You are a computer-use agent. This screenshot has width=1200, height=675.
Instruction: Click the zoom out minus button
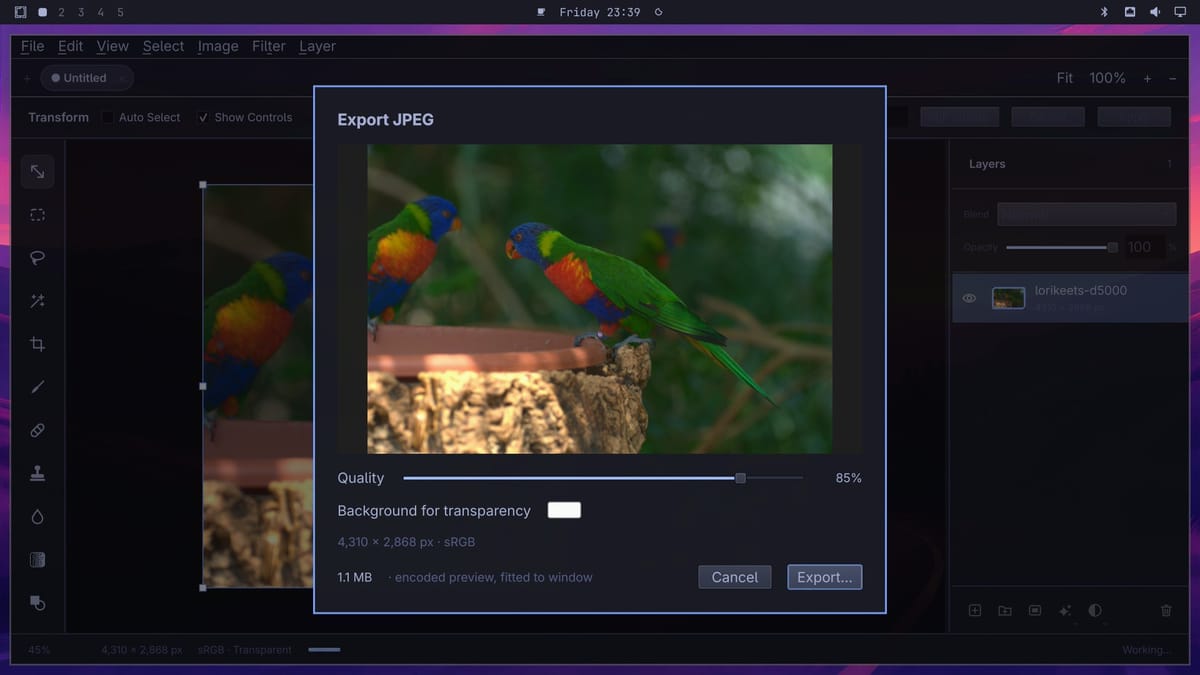1172,78
